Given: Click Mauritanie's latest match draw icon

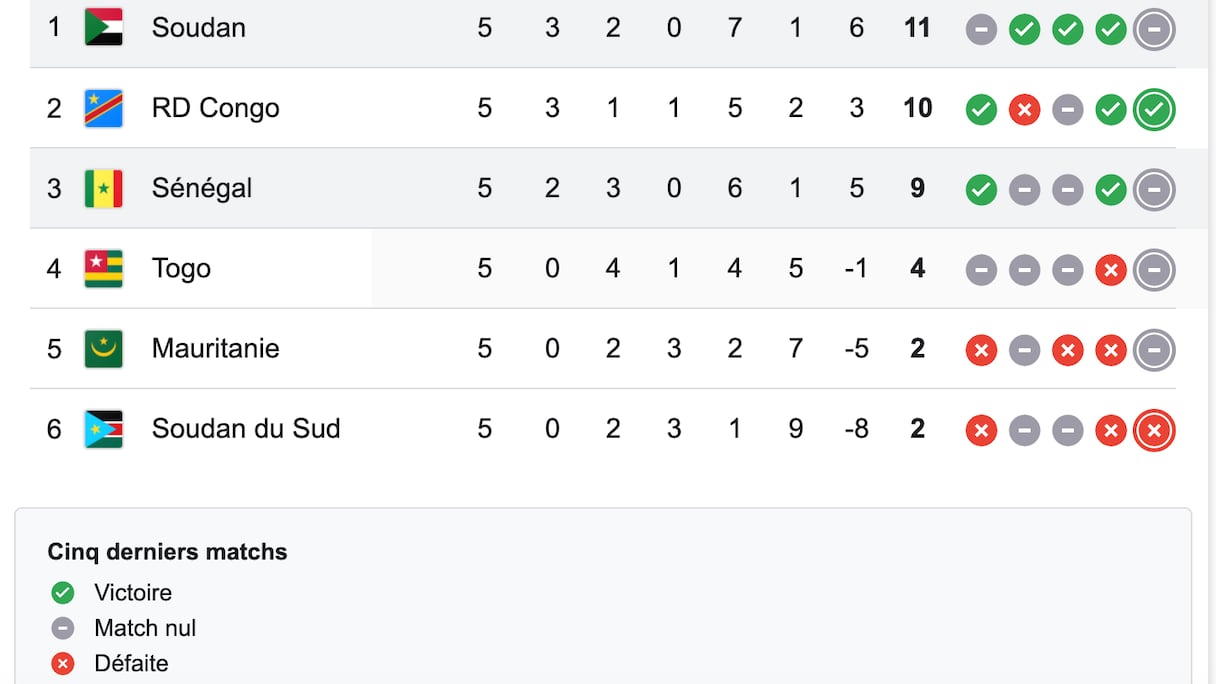Looking at the screenshot, I should click(x=1154, y=351).
